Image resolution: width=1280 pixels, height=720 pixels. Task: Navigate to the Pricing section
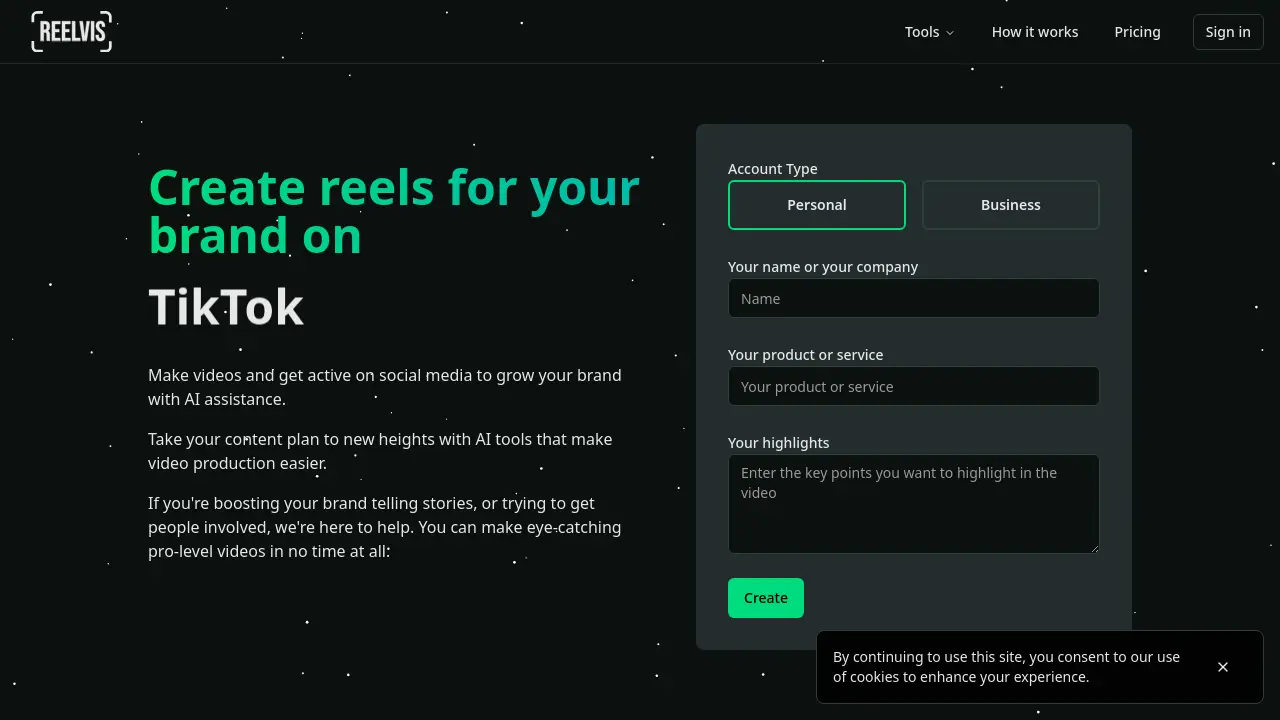(x=1137, y=31)
